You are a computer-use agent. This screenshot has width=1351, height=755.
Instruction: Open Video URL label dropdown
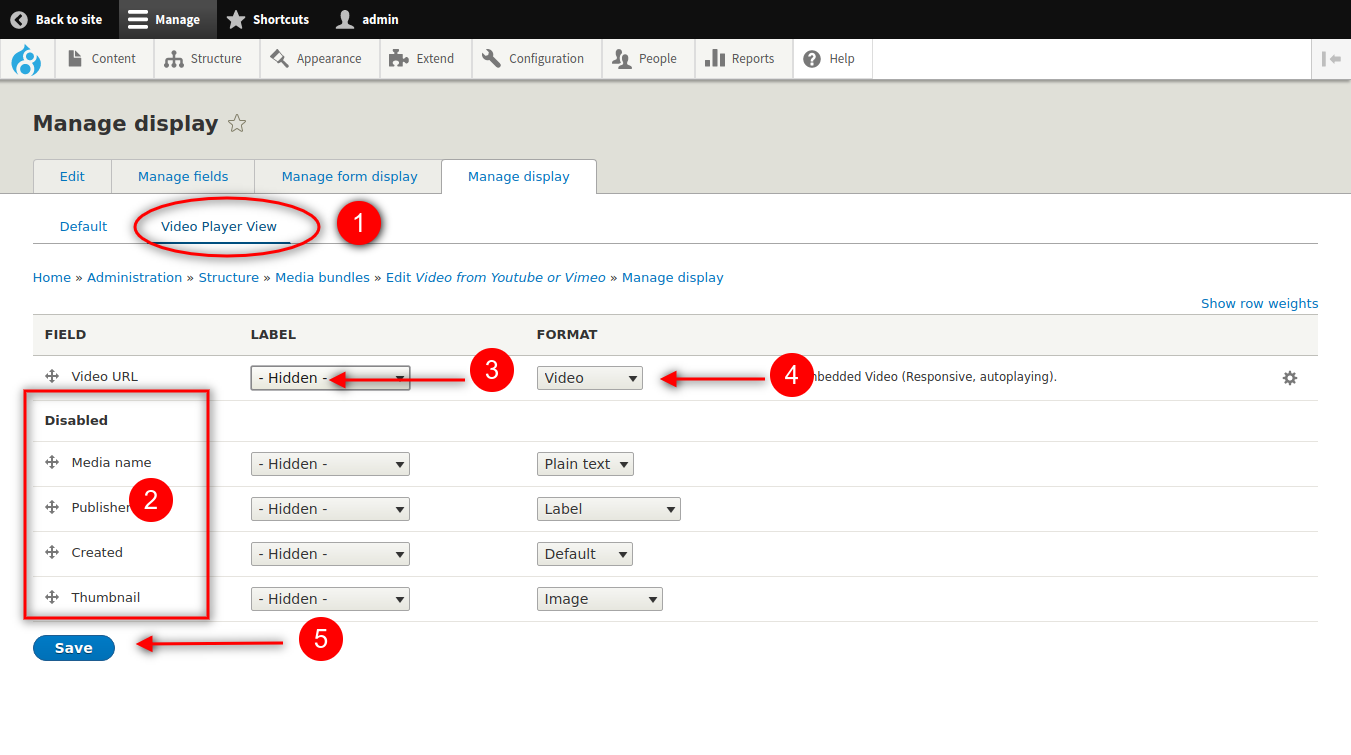pos(330,378)
